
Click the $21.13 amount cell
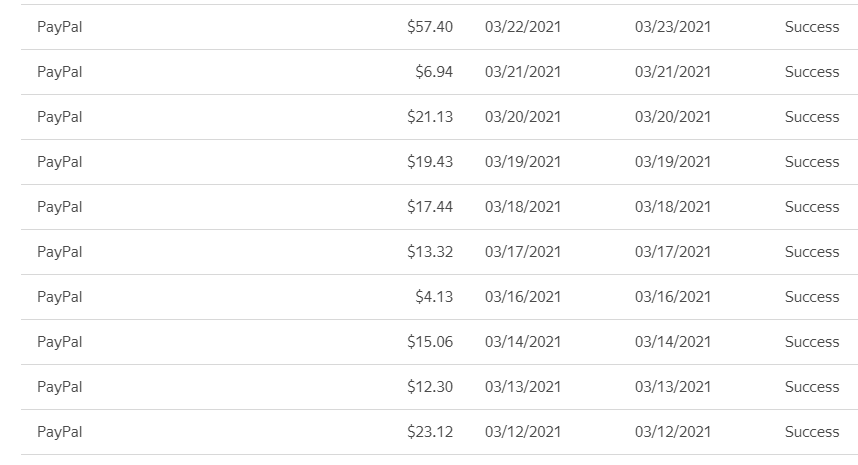(x=430, y=117)
